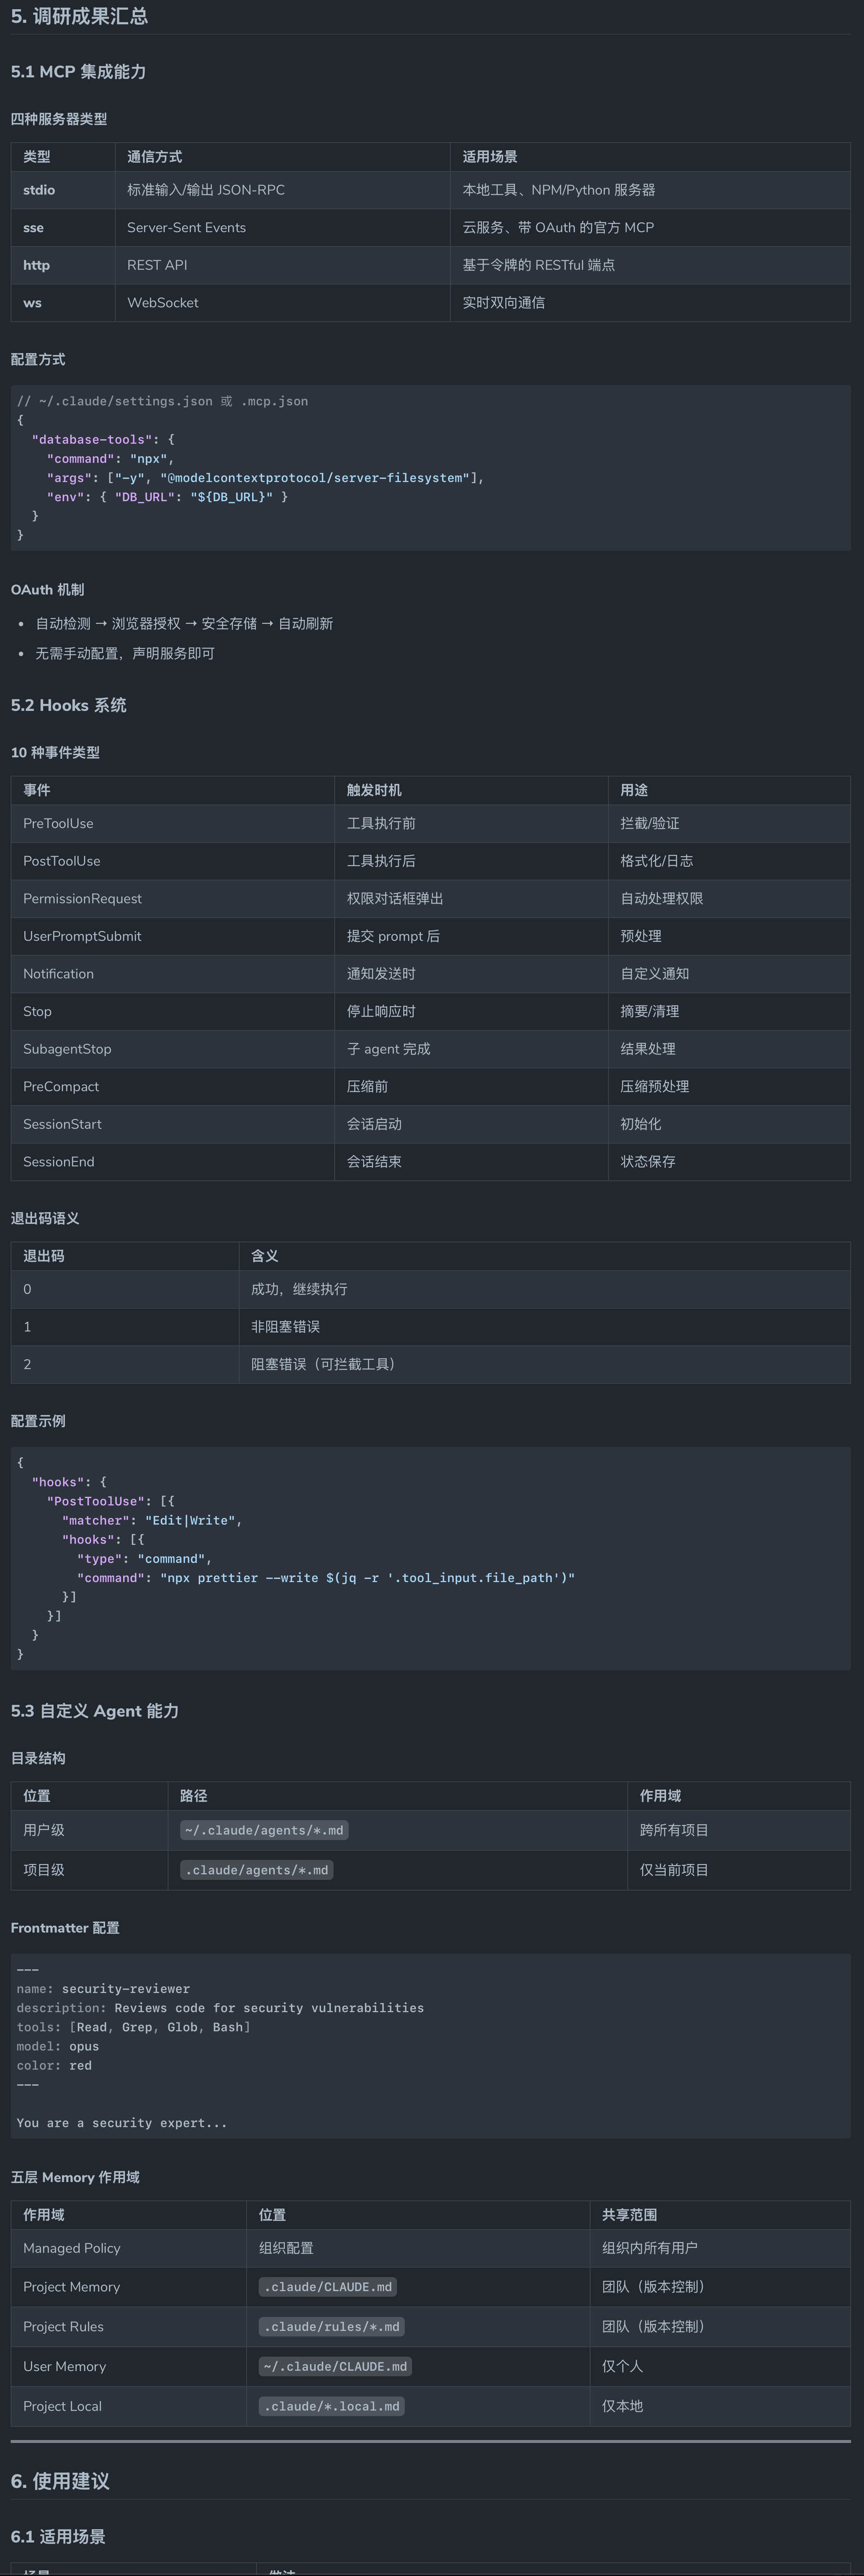
Task: Click the '~/.claude/CLAUDE.md' location code
Action: pyautogui.click(x=335, y=2367)
